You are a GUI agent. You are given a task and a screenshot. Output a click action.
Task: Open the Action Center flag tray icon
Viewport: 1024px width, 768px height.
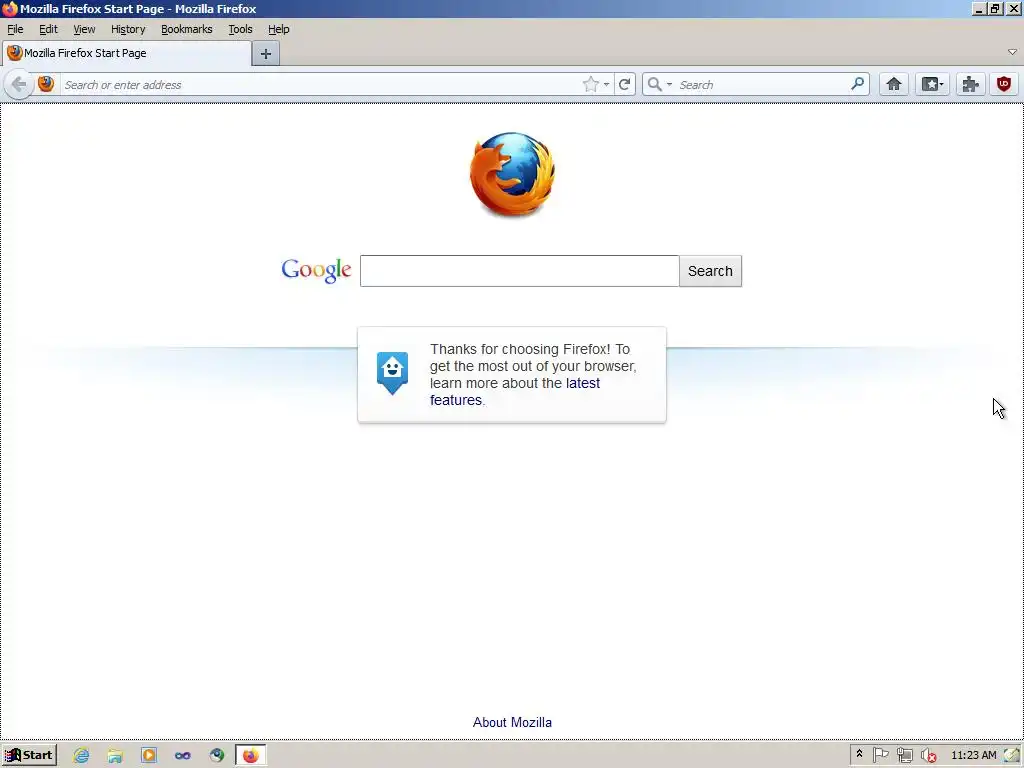(x=880, y=755)
